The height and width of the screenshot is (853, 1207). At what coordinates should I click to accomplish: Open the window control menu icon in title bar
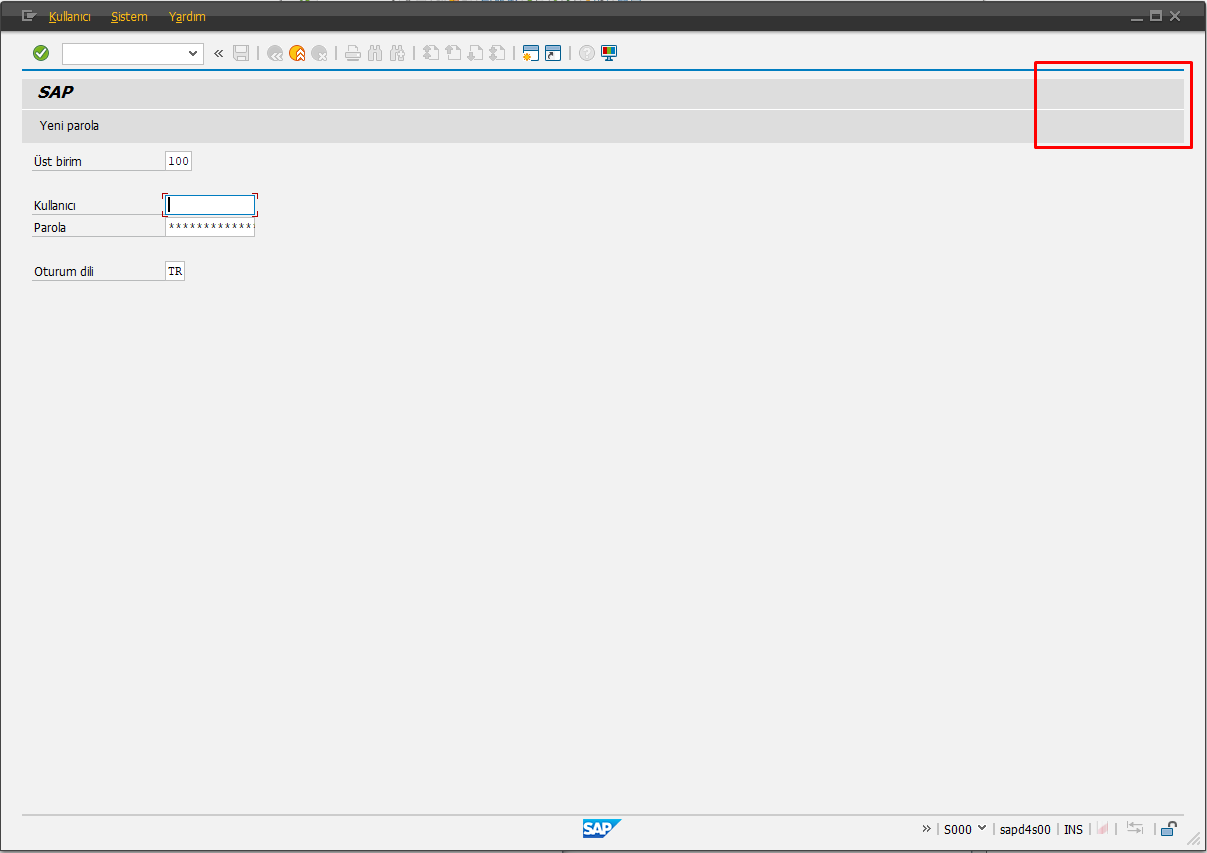29,16
